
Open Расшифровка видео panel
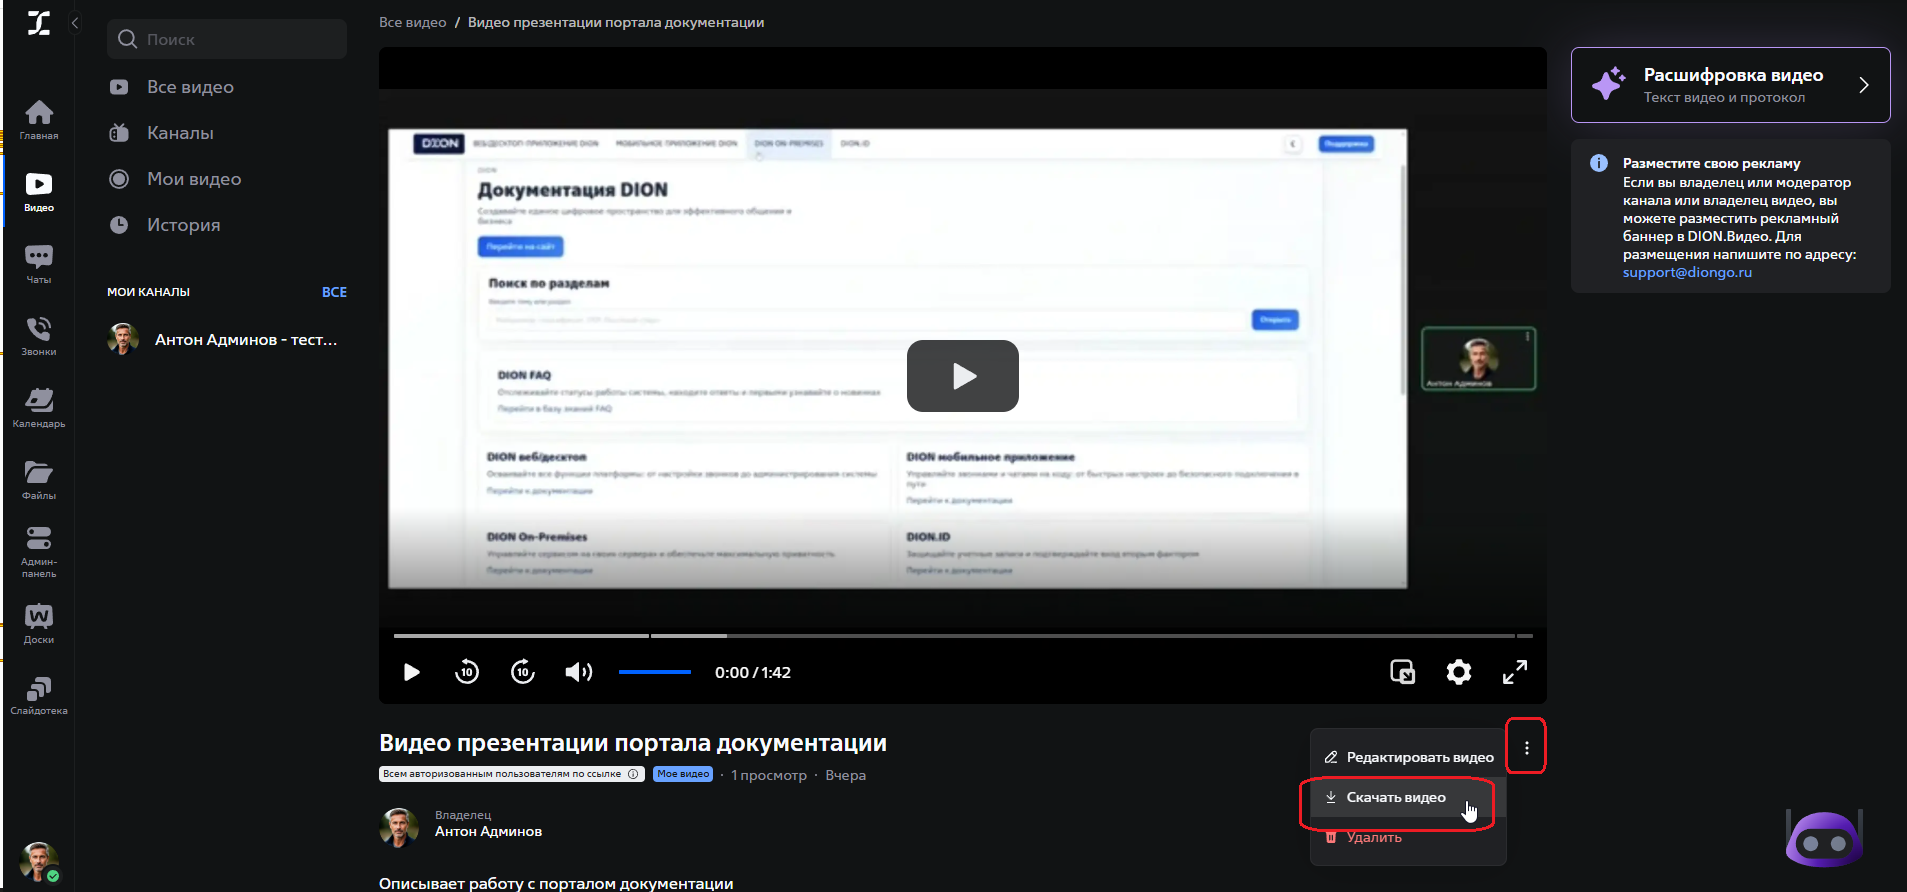(1730, 85)
